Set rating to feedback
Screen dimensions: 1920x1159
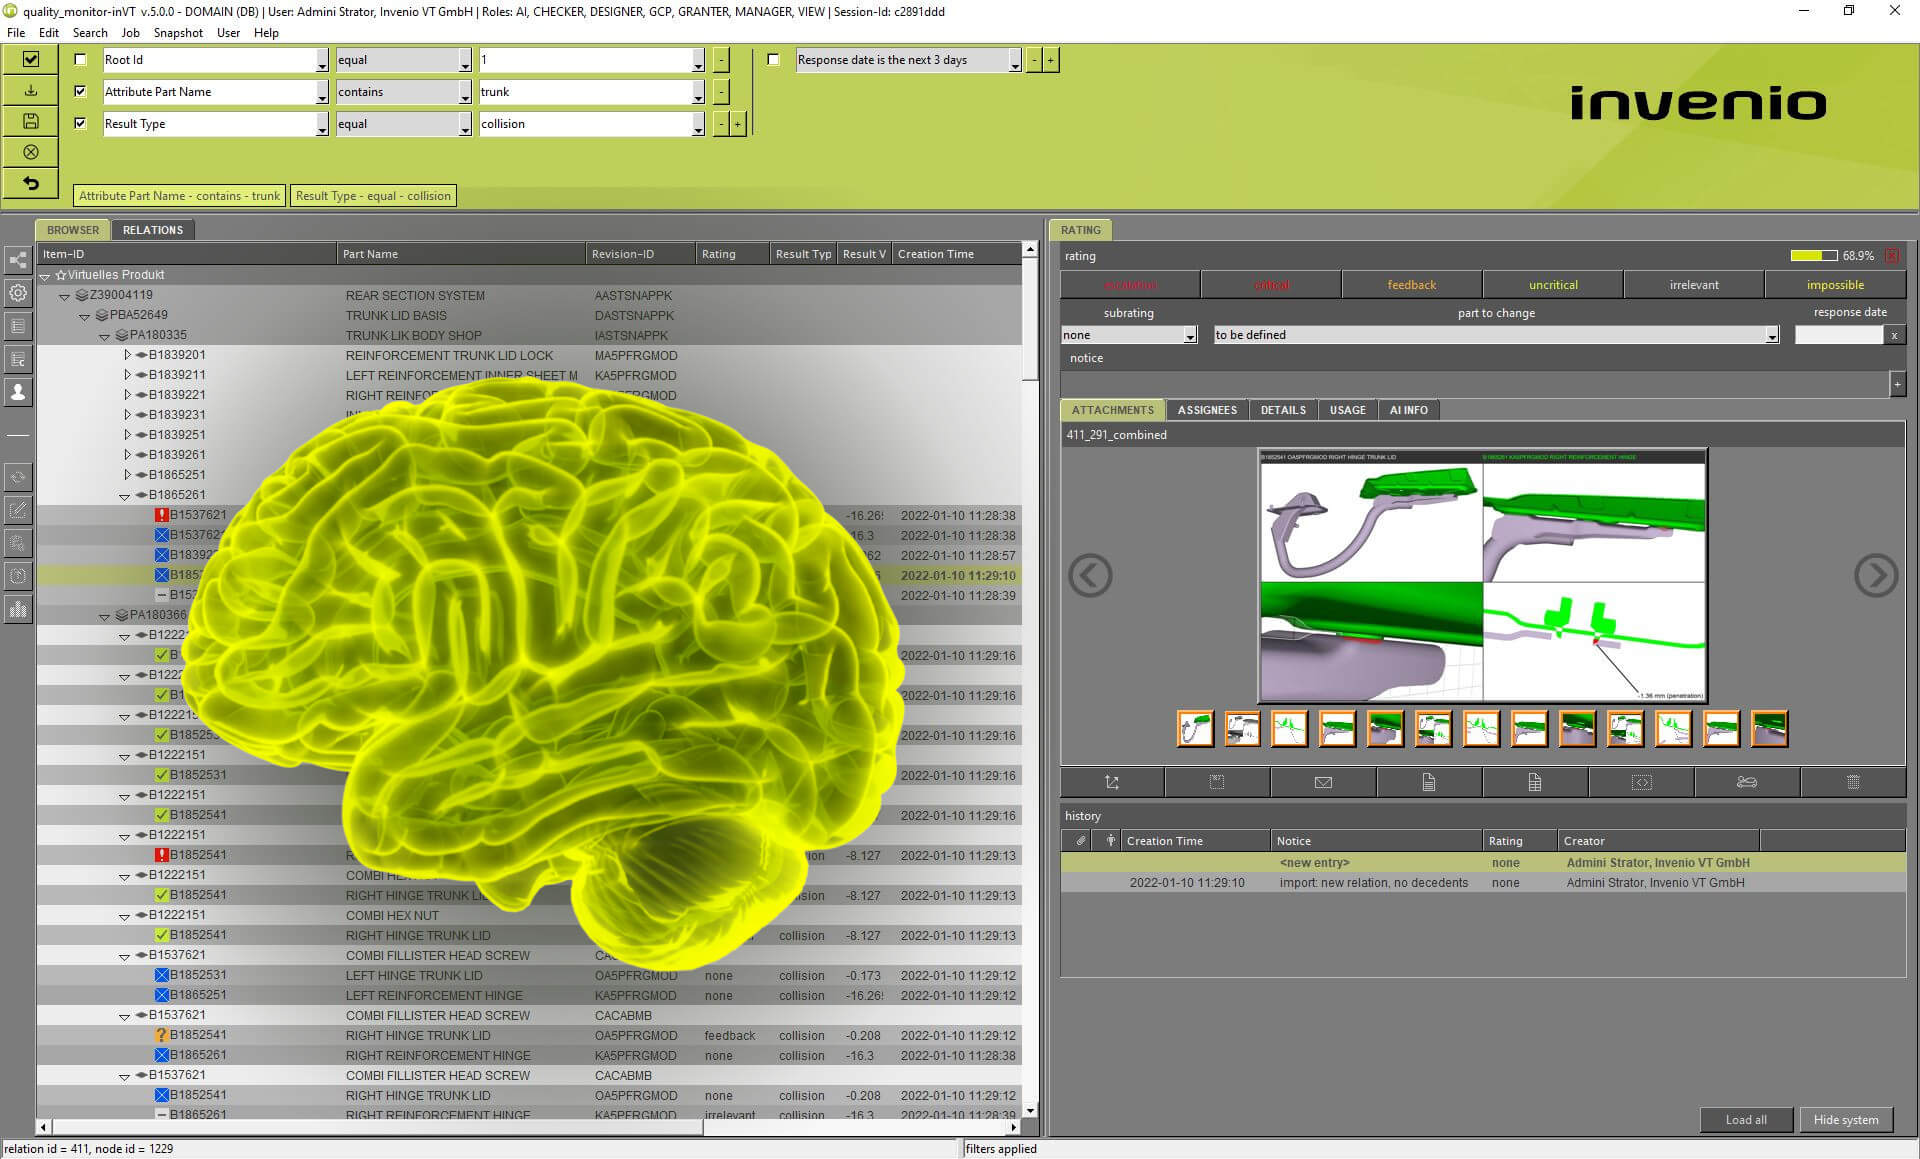click(x=1411, y=285)
